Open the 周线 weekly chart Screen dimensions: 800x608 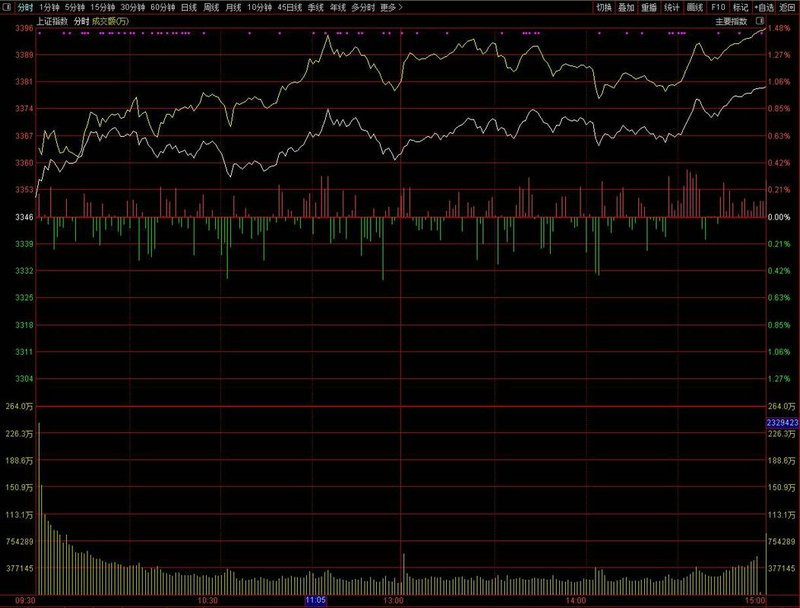pos(211,7)
